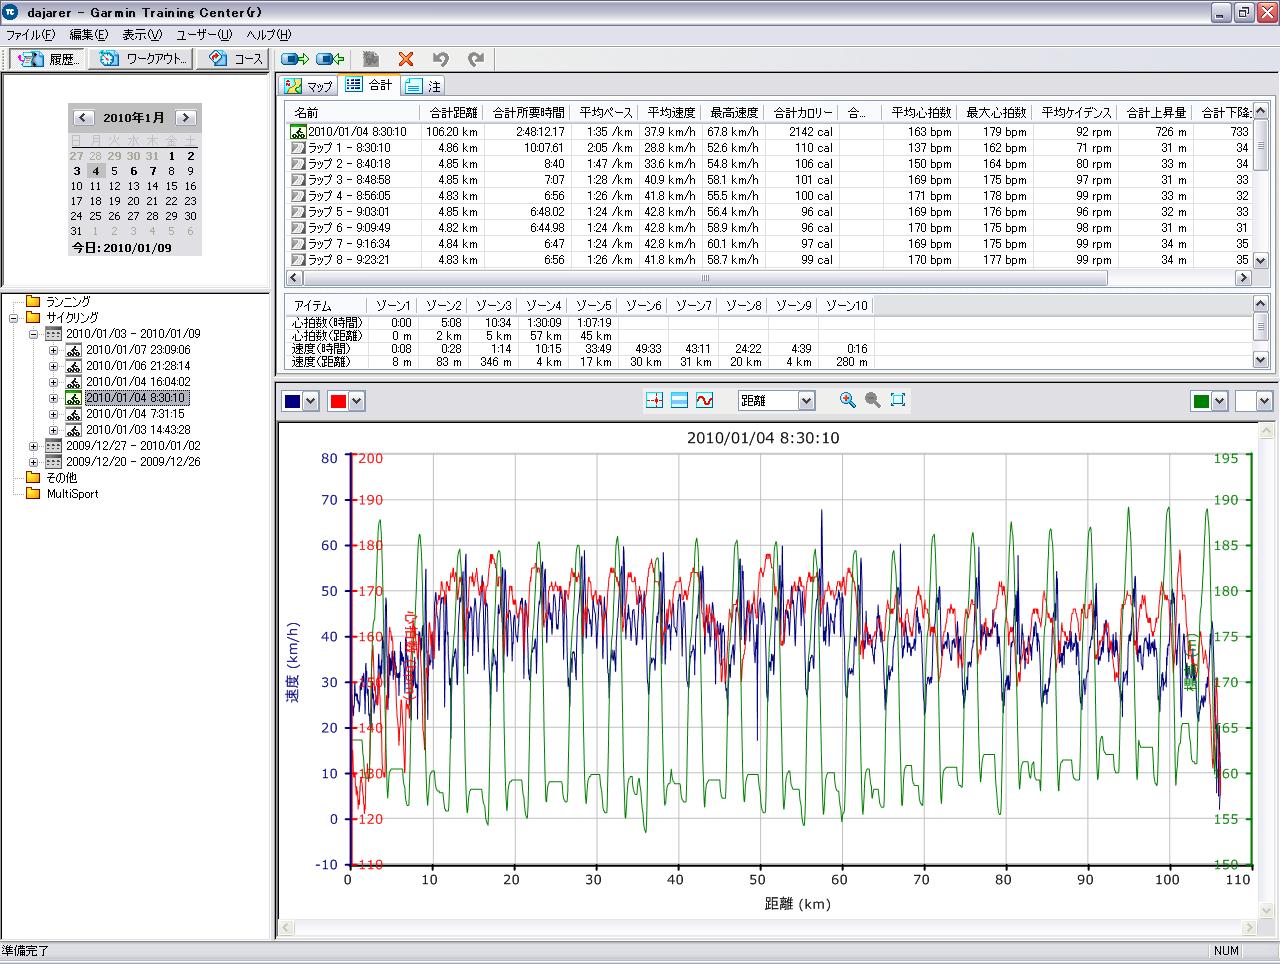Click the receive from device icon
Viewport: 1280px width, 964px height.
pos(331,59)
